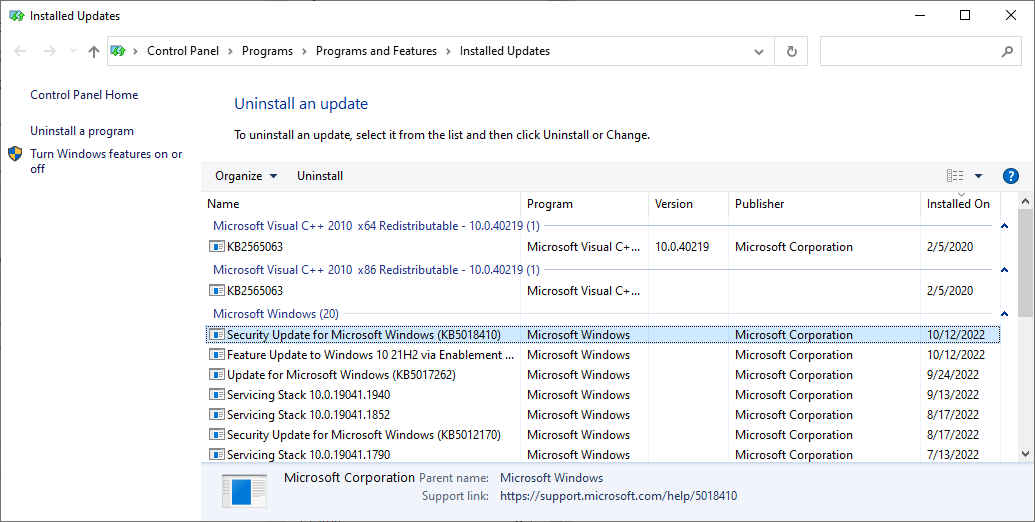1035x522 pixels.
Task: Change the view layout icon
Action: point(954,176)
